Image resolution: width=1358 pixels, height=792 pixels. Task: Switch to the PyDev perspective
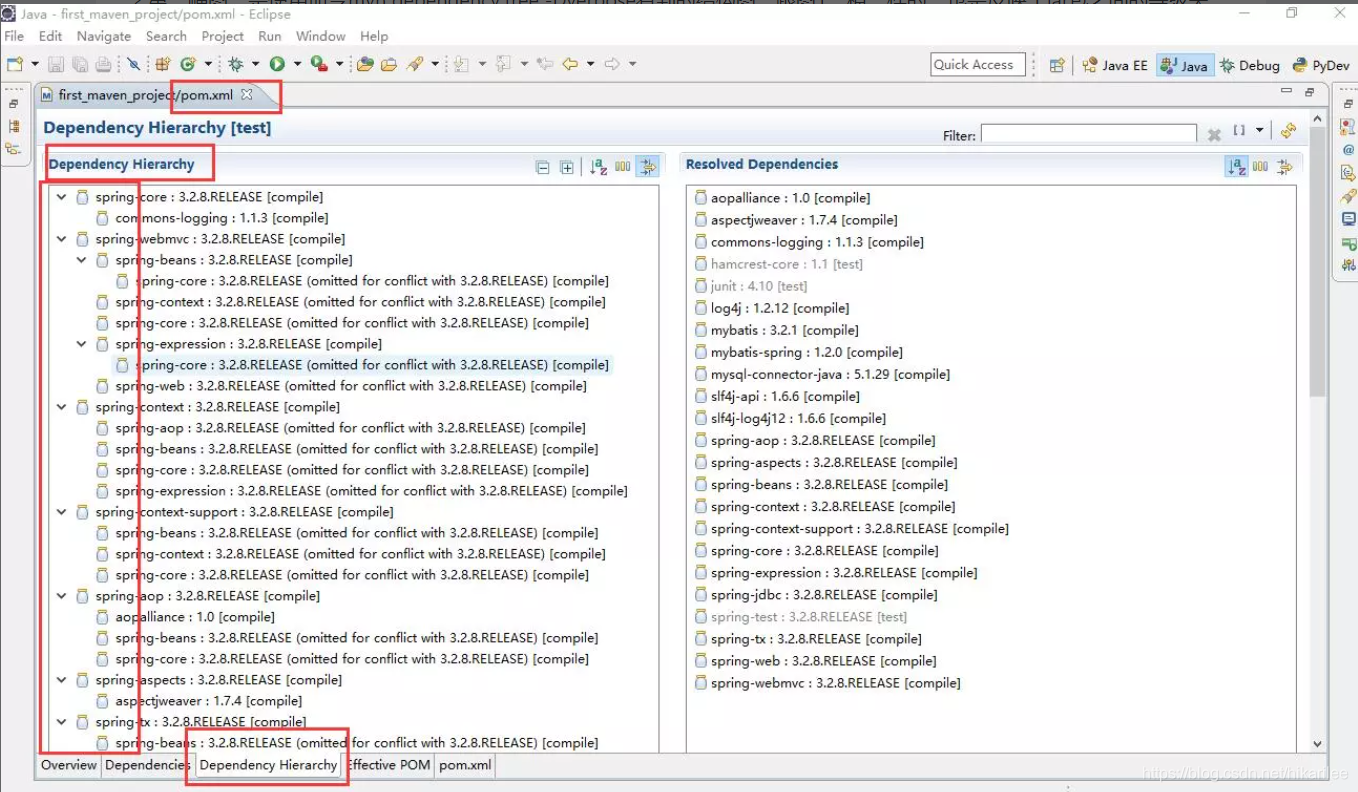tap(1321, 65)
